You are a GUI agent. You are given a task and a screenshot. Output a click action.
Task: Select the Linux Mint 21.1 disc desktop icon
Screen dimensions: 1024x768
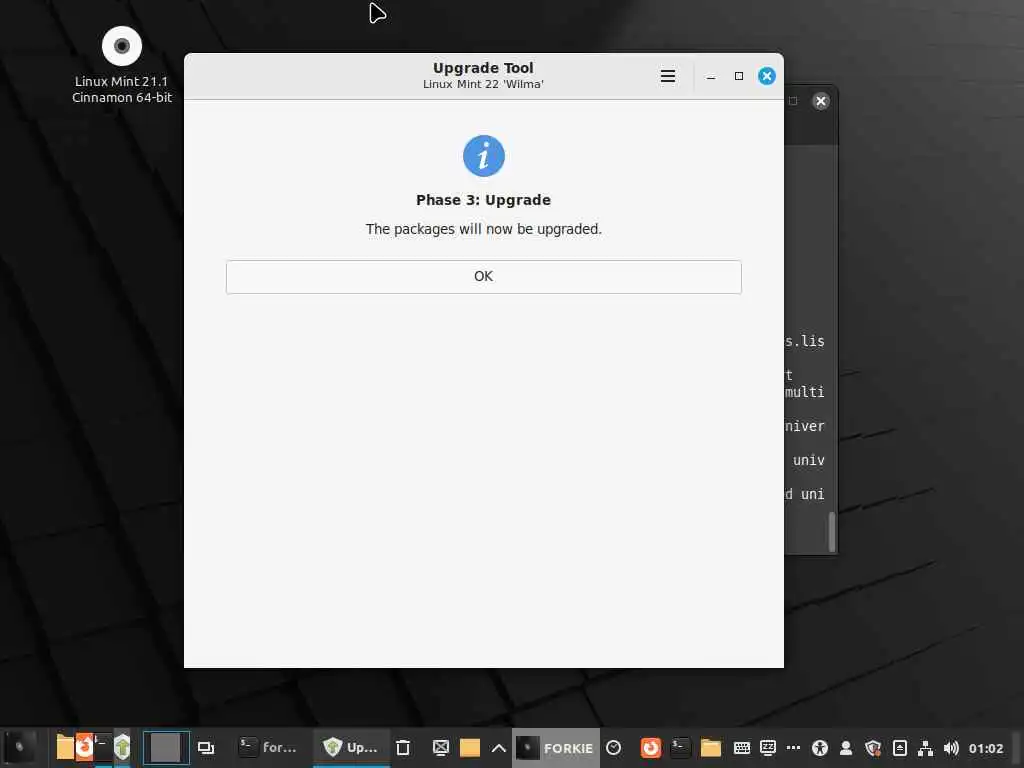(121, 65)
